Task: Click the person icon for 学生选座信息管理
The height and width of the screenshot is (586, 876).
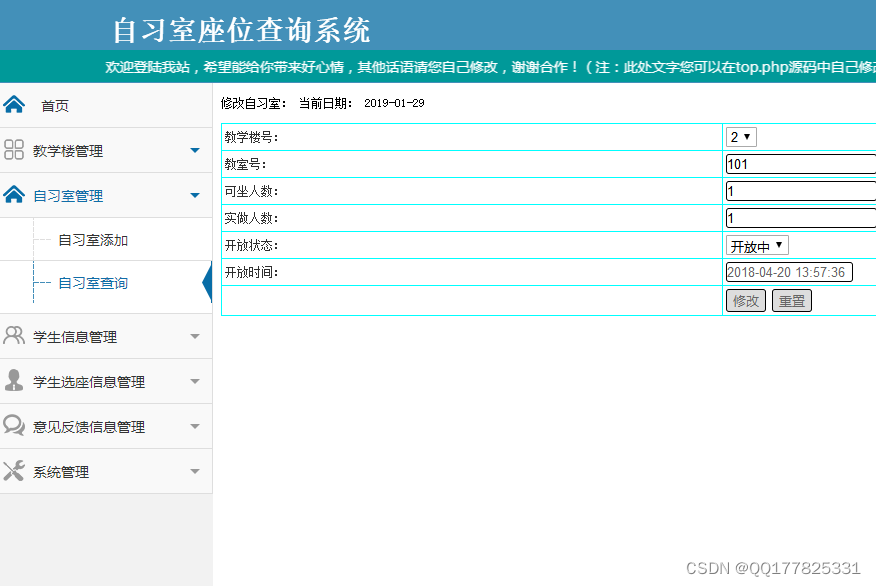Action: [x=14, y=380]
